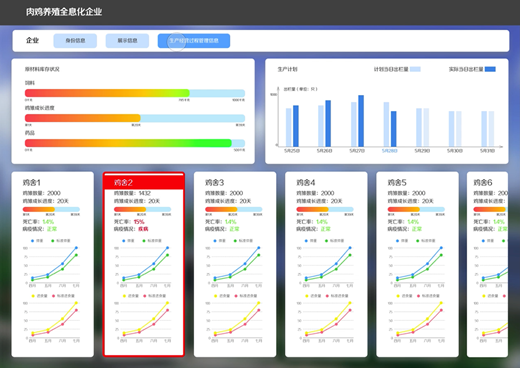
Task: Open the red 鸡舍2 card header
Action: (x=144, y=182)
